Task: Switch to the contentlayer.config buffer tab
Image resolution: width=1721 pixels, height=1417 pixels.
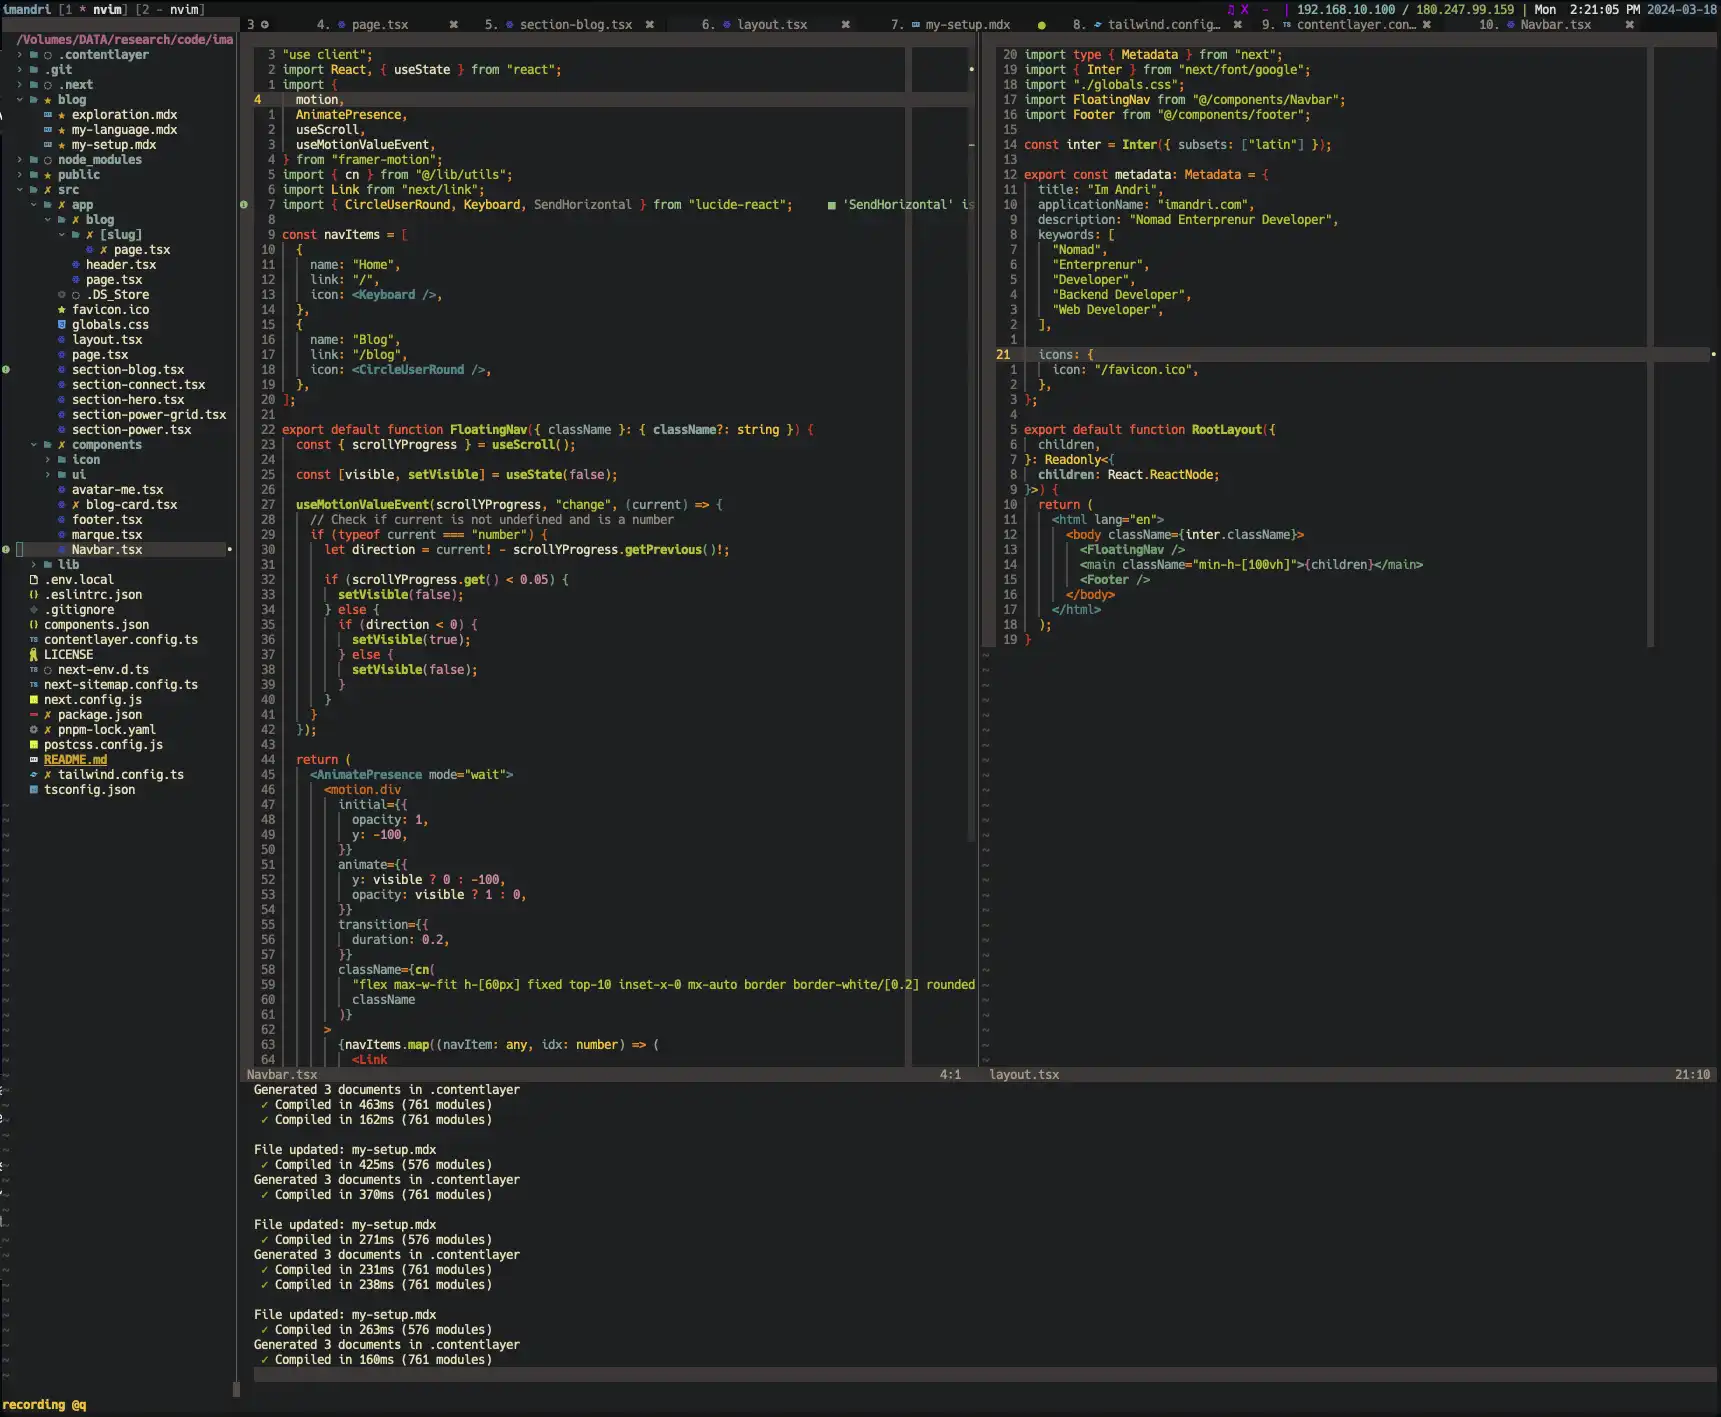Action: tap(1355, 25)
